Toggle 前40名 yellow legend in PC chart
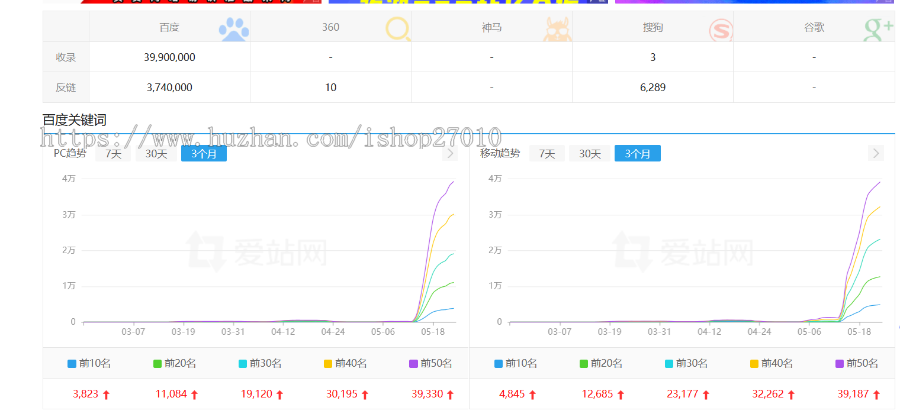The height and width of the screenshot is (417, 900). tap(345, 363)
